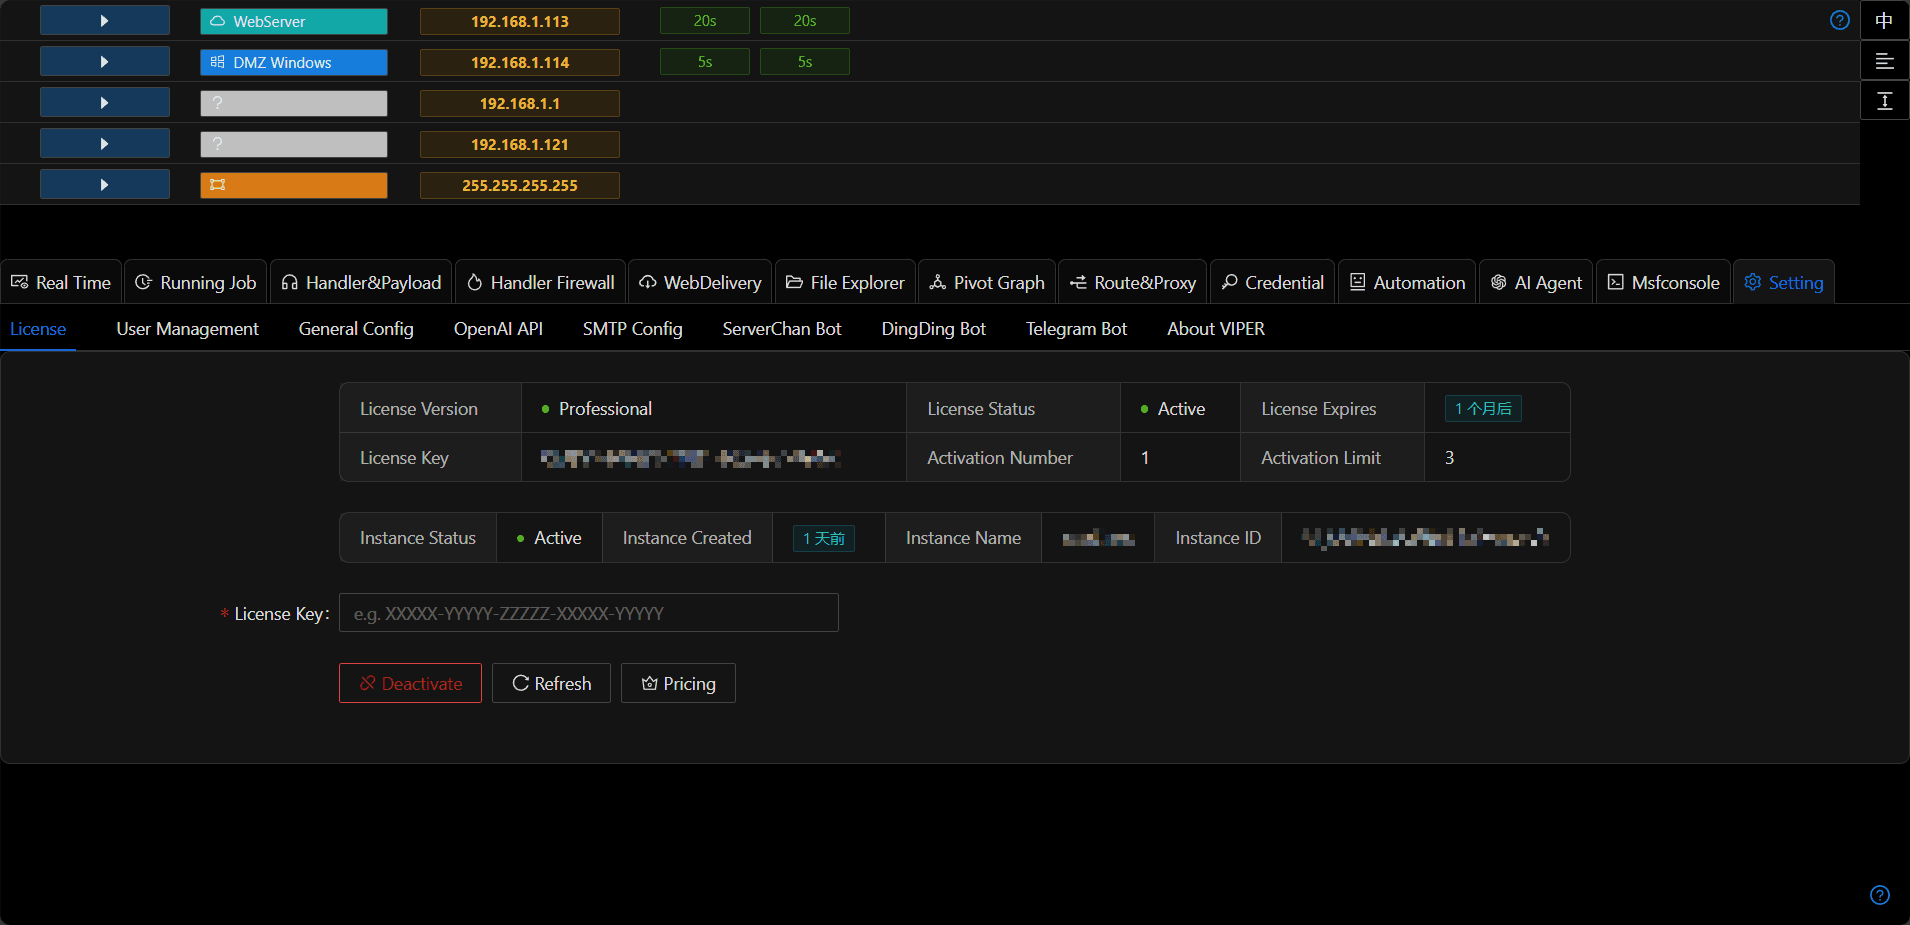
Task: Open help icon at top right
Action: click(1839, 20)
